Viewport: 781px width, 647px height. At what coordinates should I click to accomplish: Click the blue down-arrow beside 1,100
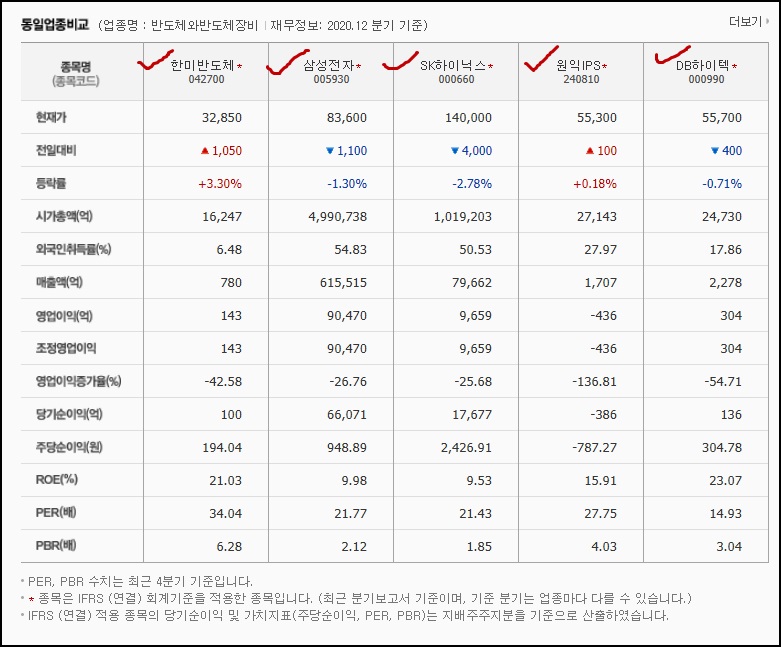(330, 150)
